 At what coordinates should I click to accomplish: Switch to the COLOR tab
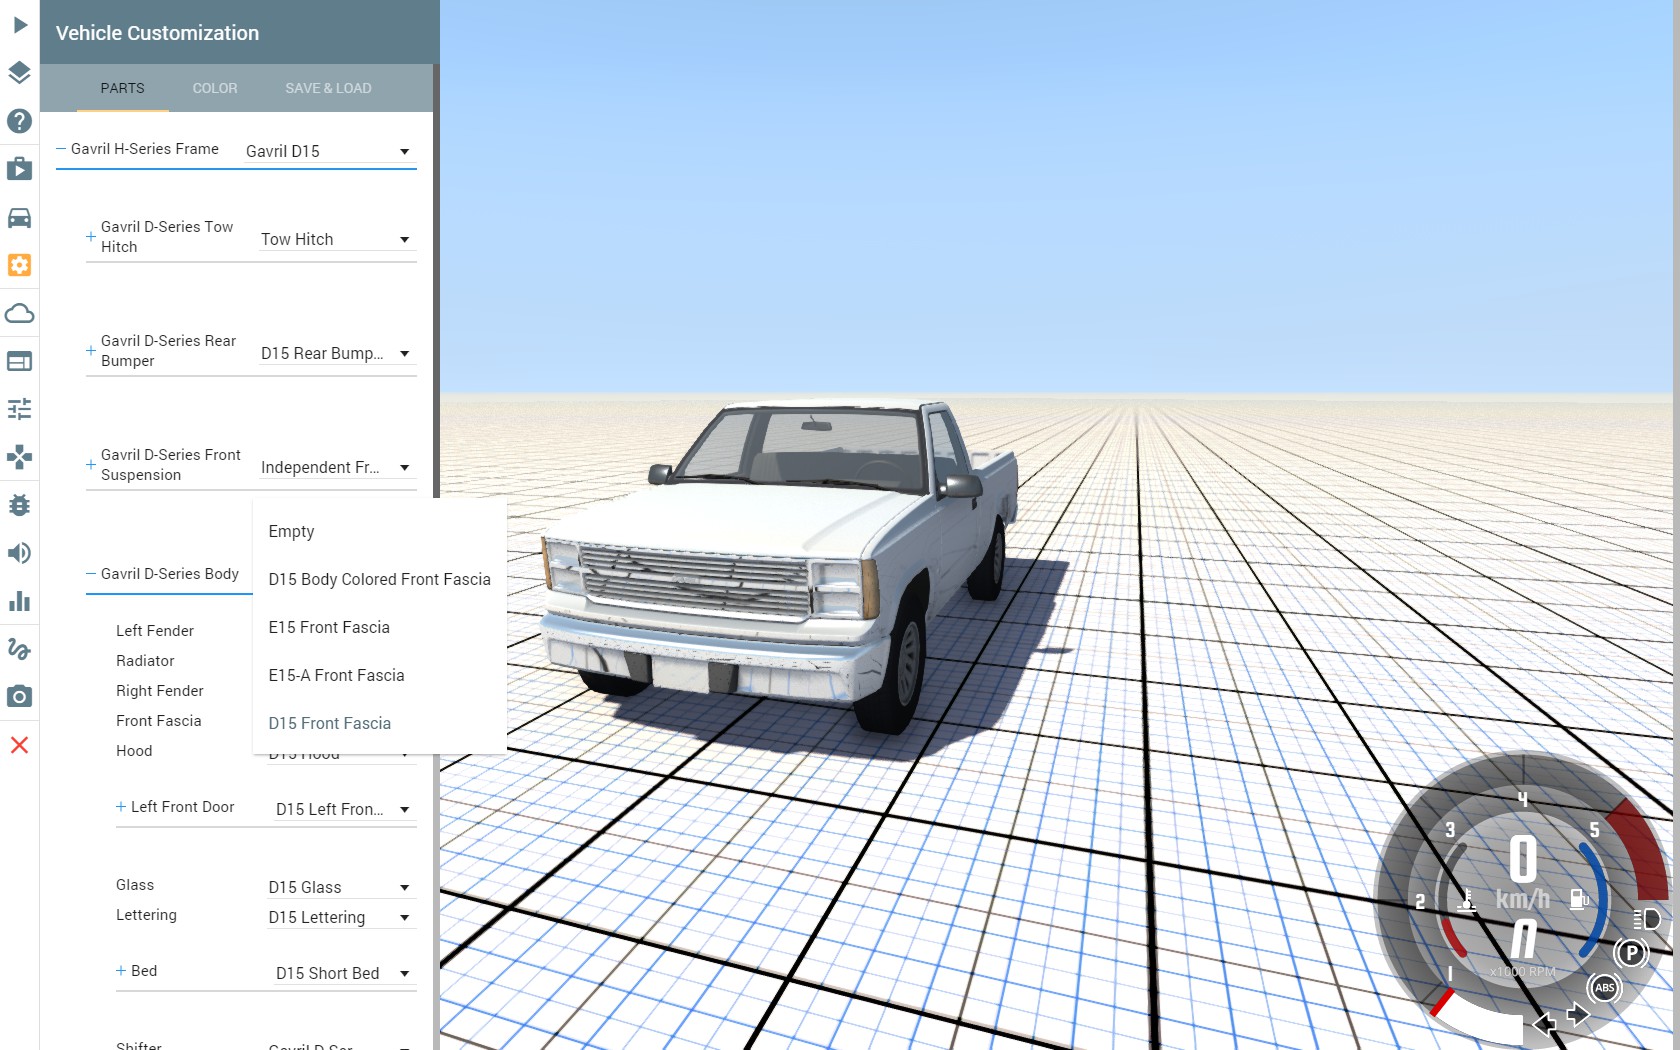(x=215, y=88)
